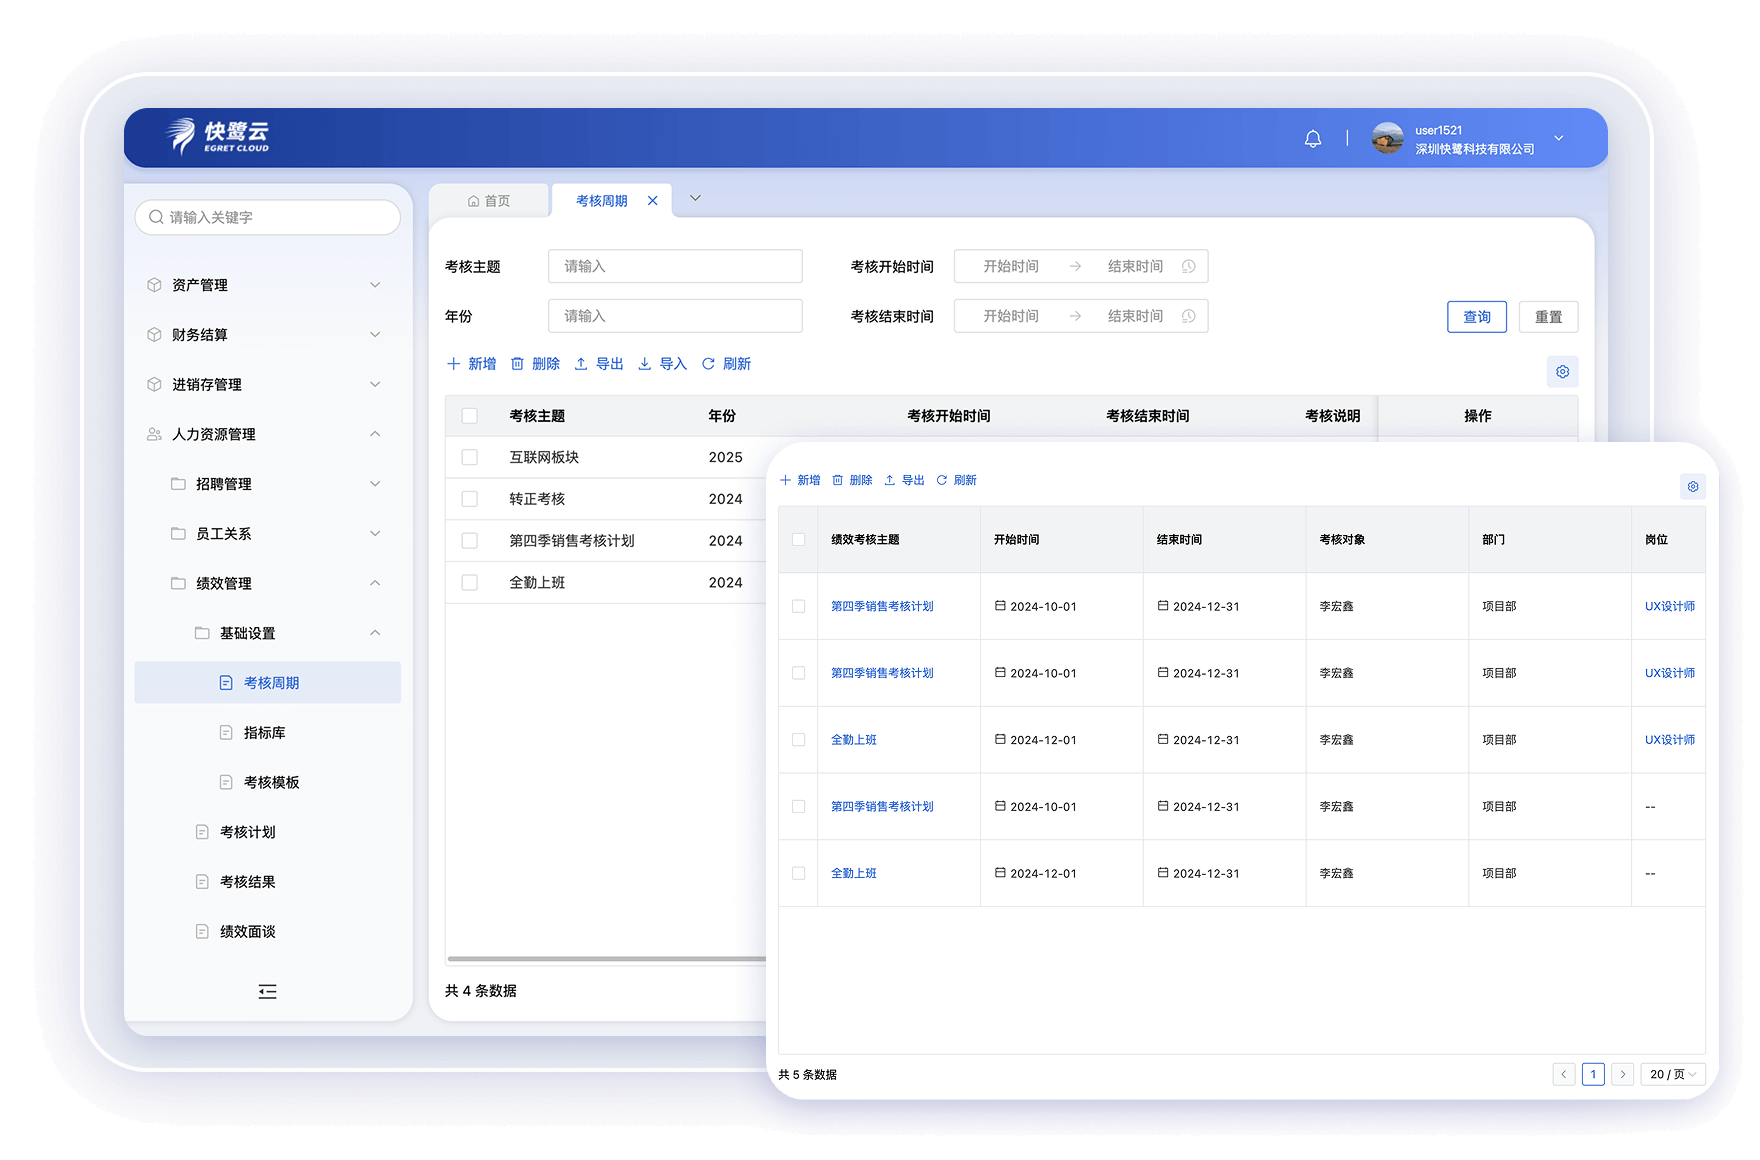Viewport: 1760px width, 1160px height.
Task: Click 新增 in the main toolbar
Action: coord(471,364)
